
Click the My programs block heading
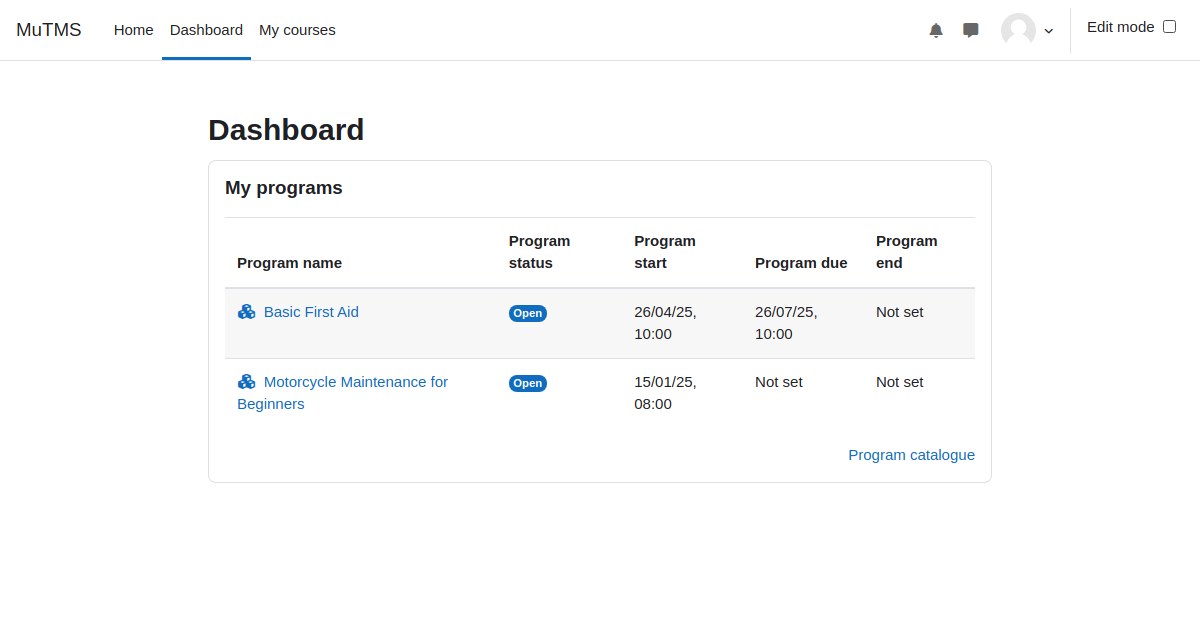[x=284, y=188]
